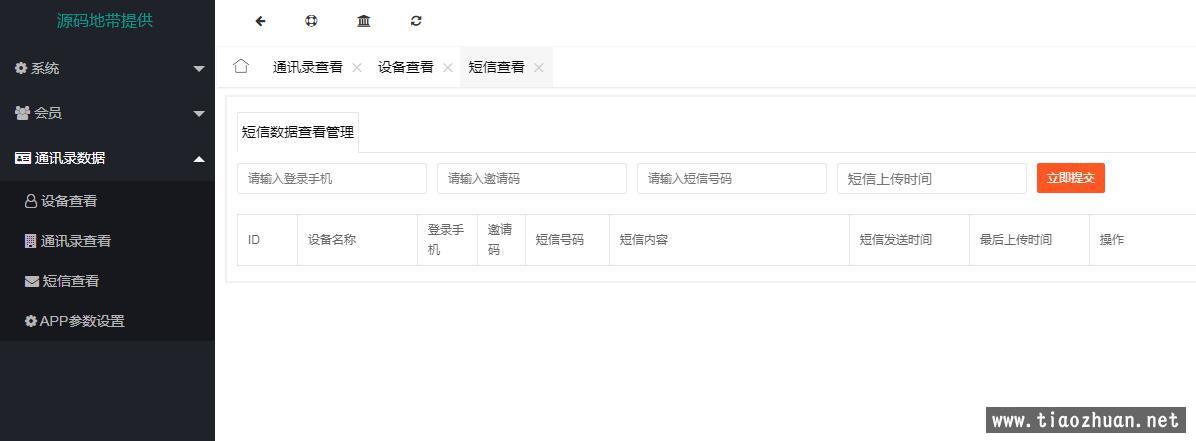Switch to the 通讯录查看 tab
Screen dimensions: 1196x441
coord(307,67)
